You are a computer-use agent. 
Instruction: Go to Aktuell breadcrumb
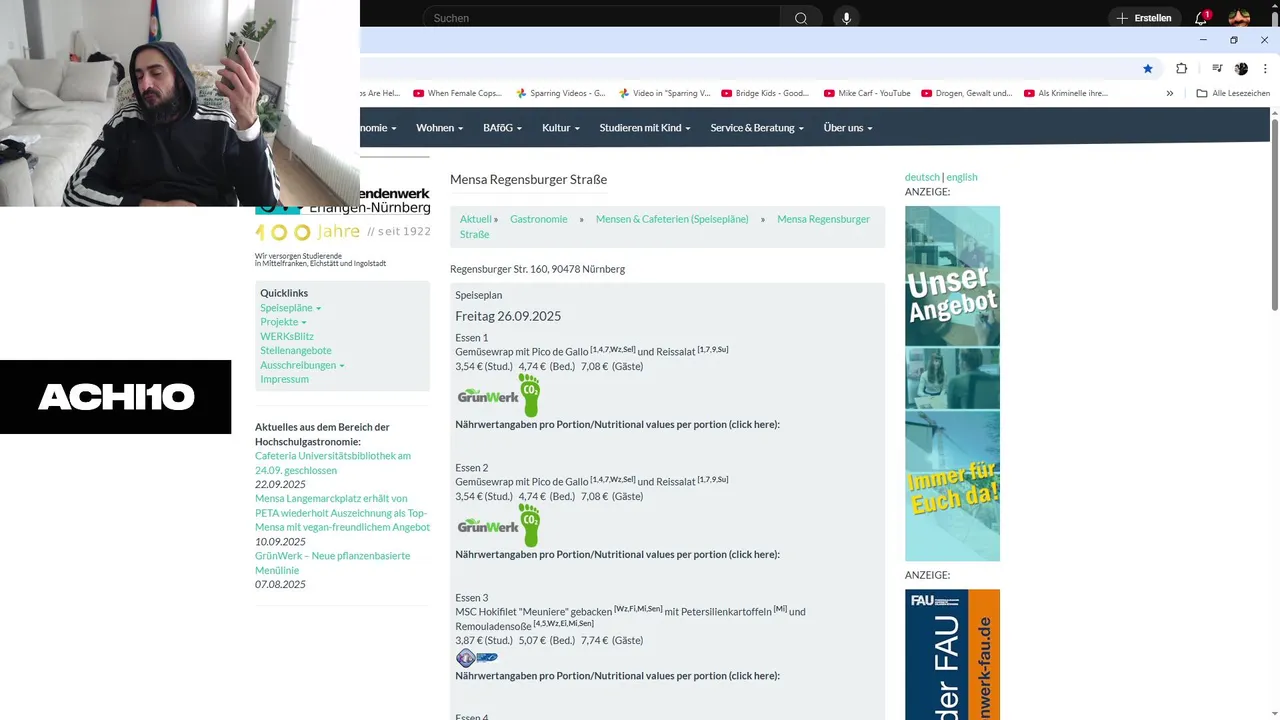pyautogui.click(x=476, y=219)
